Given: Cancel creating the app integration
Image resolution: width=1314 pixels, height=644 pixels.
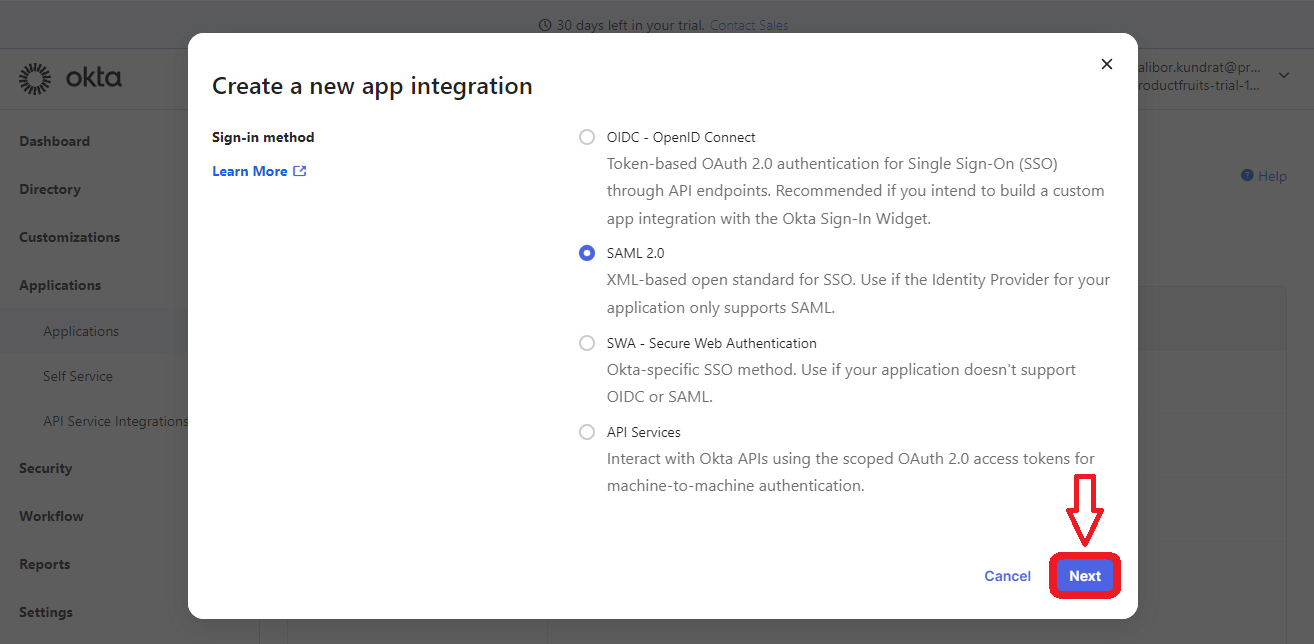Looking at the screenshot, I should tap(1007, 575).
